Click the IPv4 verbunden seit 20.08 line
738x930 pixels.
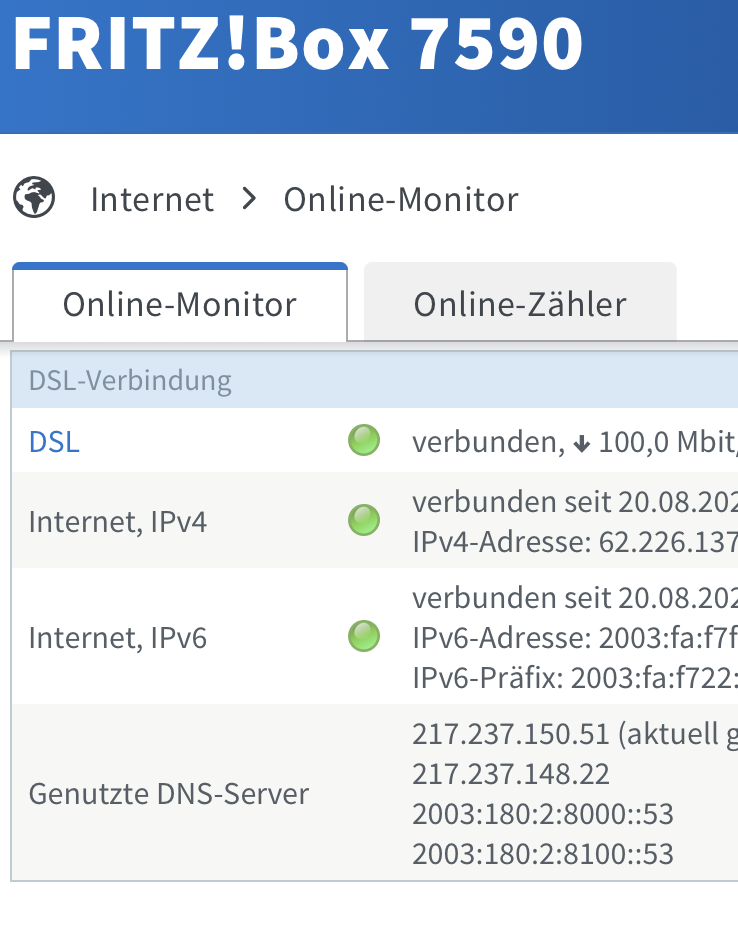[575, 502]
